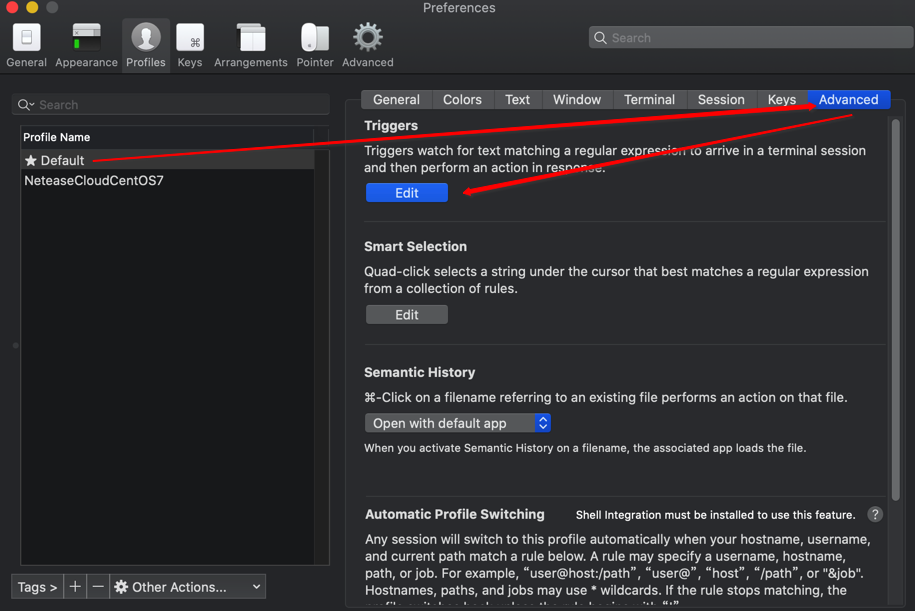The height and width of the screenshot is (611, 915).
Task: Switch to the Text tab
Action: tap(518, 100)
